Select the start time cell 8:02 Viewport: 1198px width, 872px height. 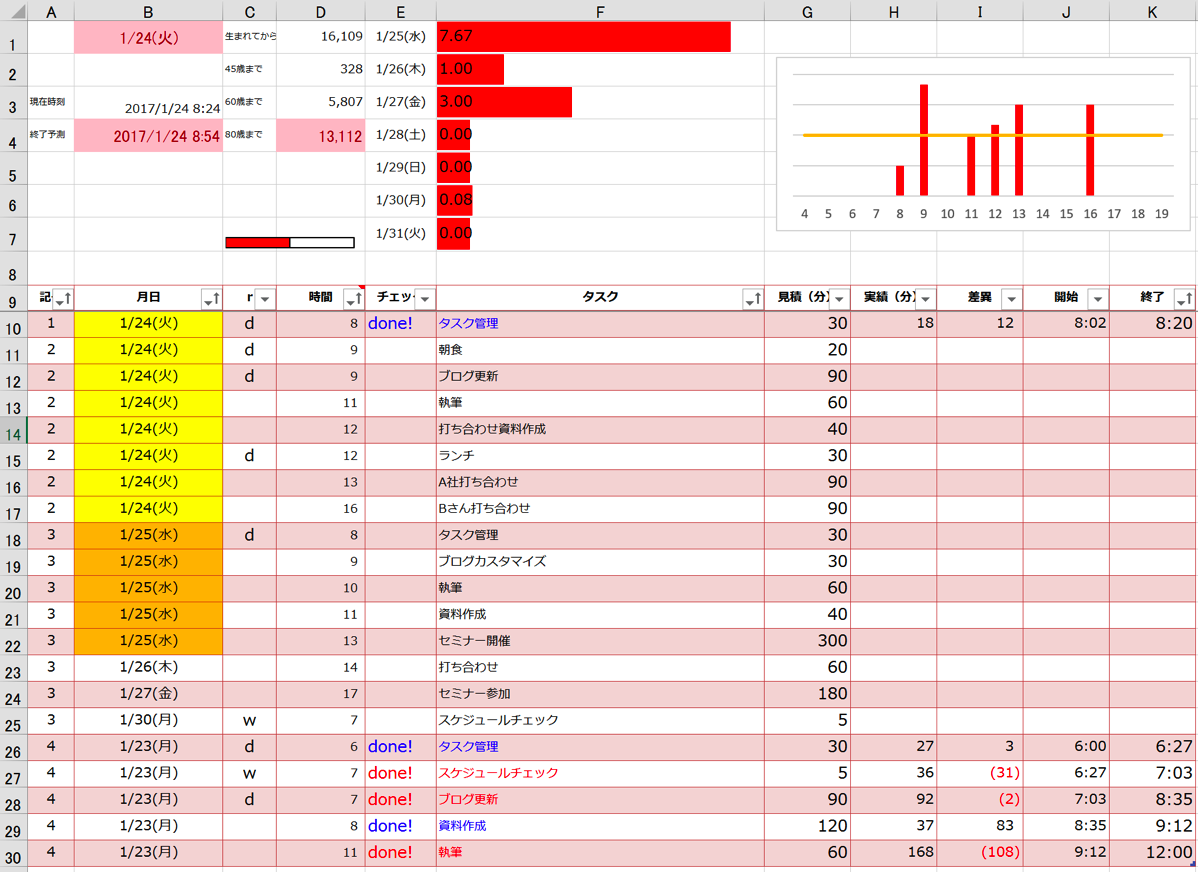[1067, 324]
